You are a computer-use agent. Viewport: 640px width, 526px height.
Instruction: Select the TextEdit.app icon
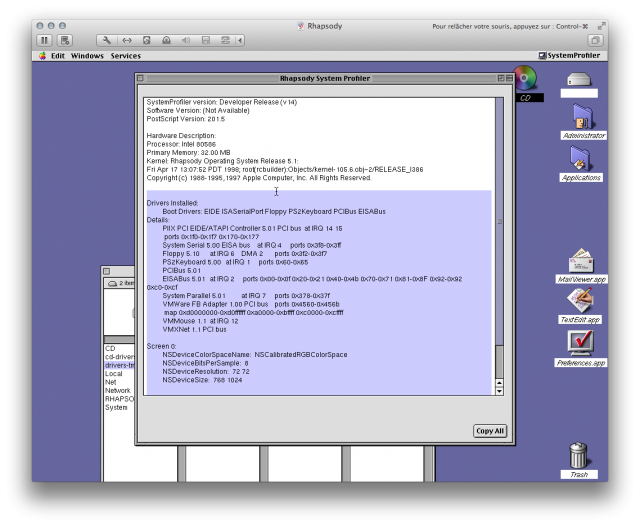(580, 300)
